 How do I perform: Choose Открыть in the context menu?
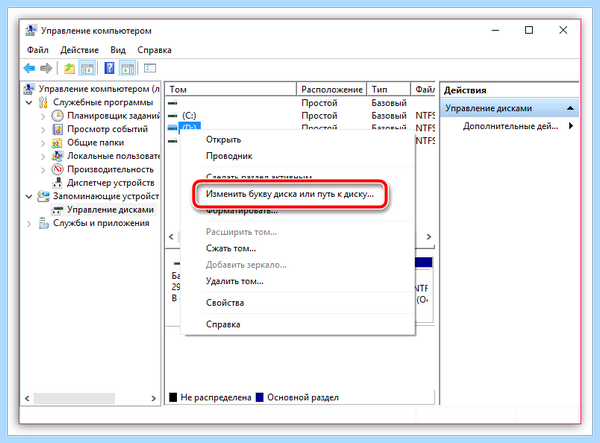(x=298, y=140)
